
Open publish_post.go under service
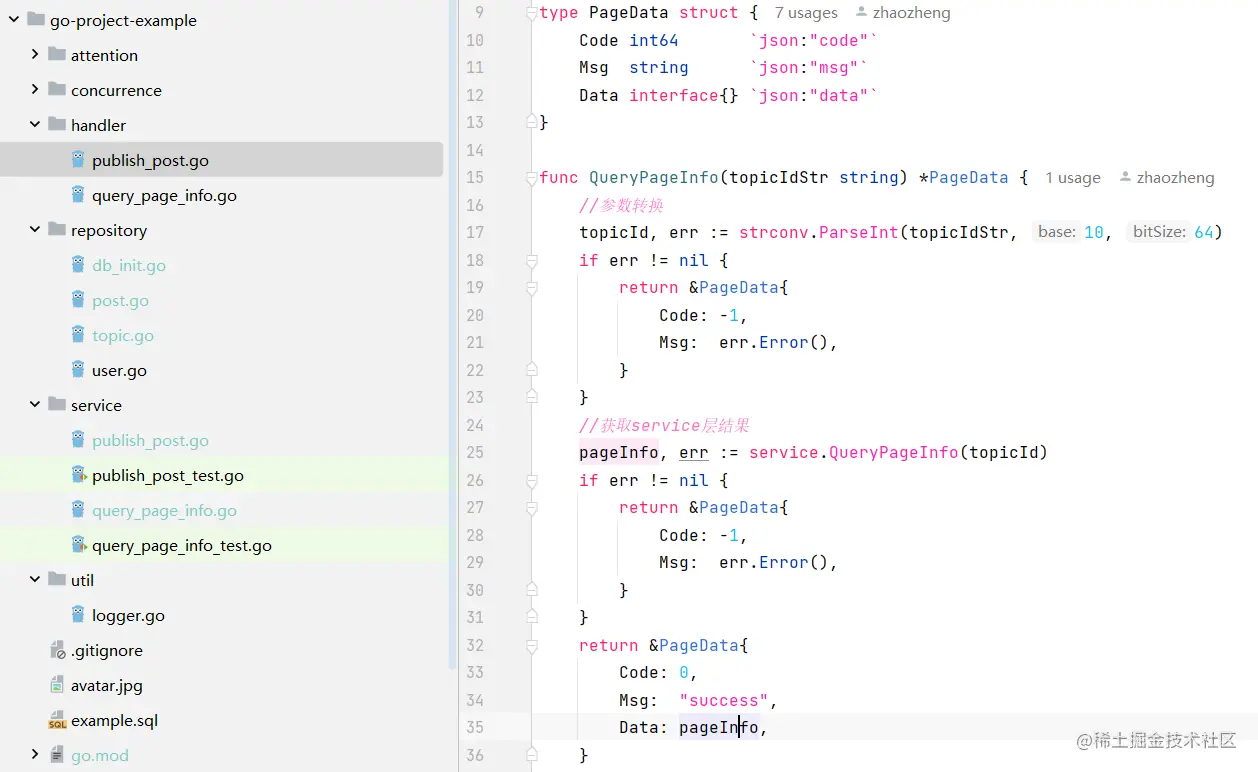[x=150, y=440]
